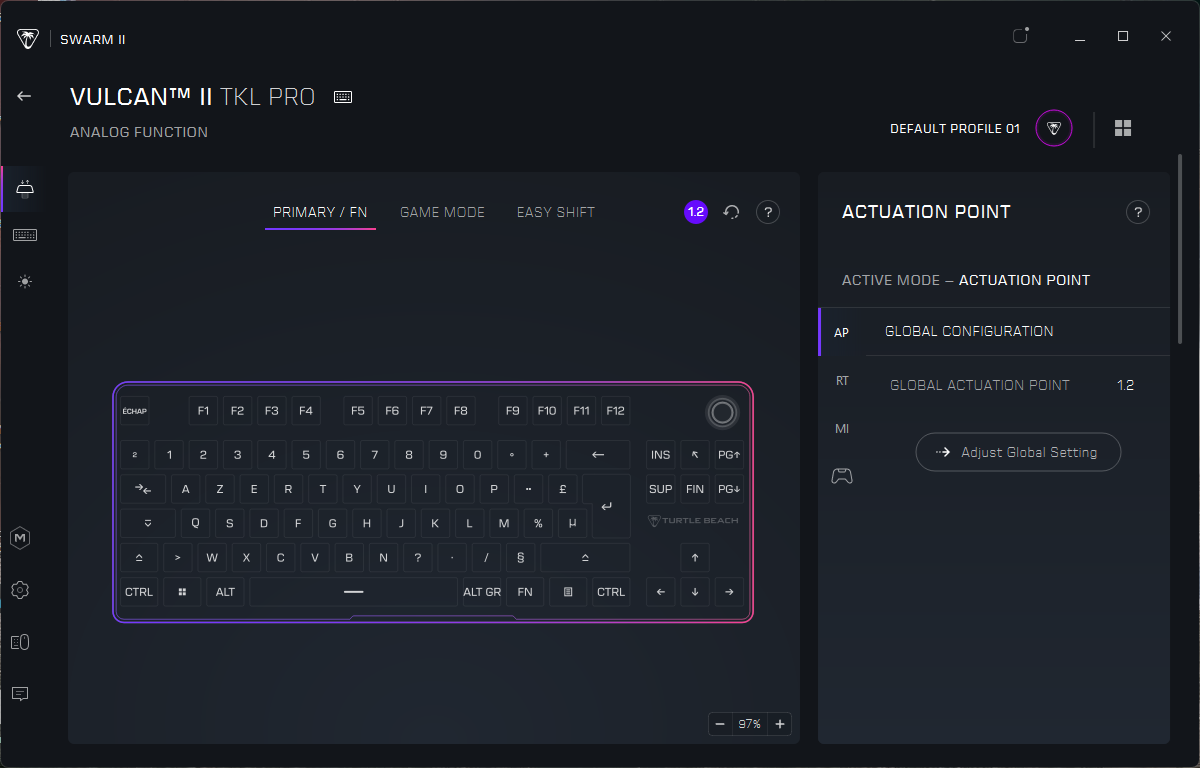The height and width of the screenshot is (768, 1200).
Task: Zoom out the keyboard view
Action: click(x=719, y=724)
